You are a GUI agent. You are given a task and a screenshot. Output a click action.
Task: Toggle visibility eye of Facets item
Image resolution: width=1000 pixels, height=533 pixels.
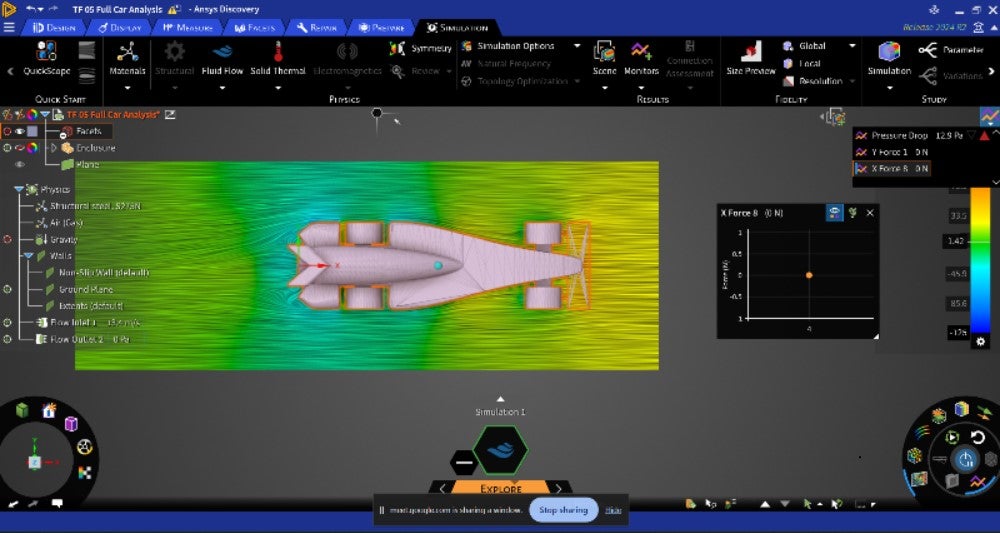20,131
